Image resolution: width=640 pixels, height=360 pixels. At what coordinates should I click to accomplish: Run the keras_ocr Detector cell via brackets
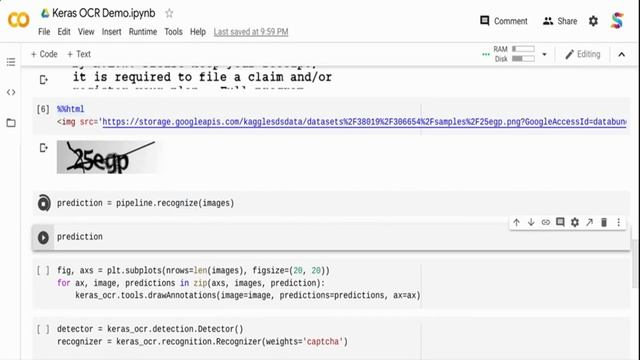coord(43,329)
